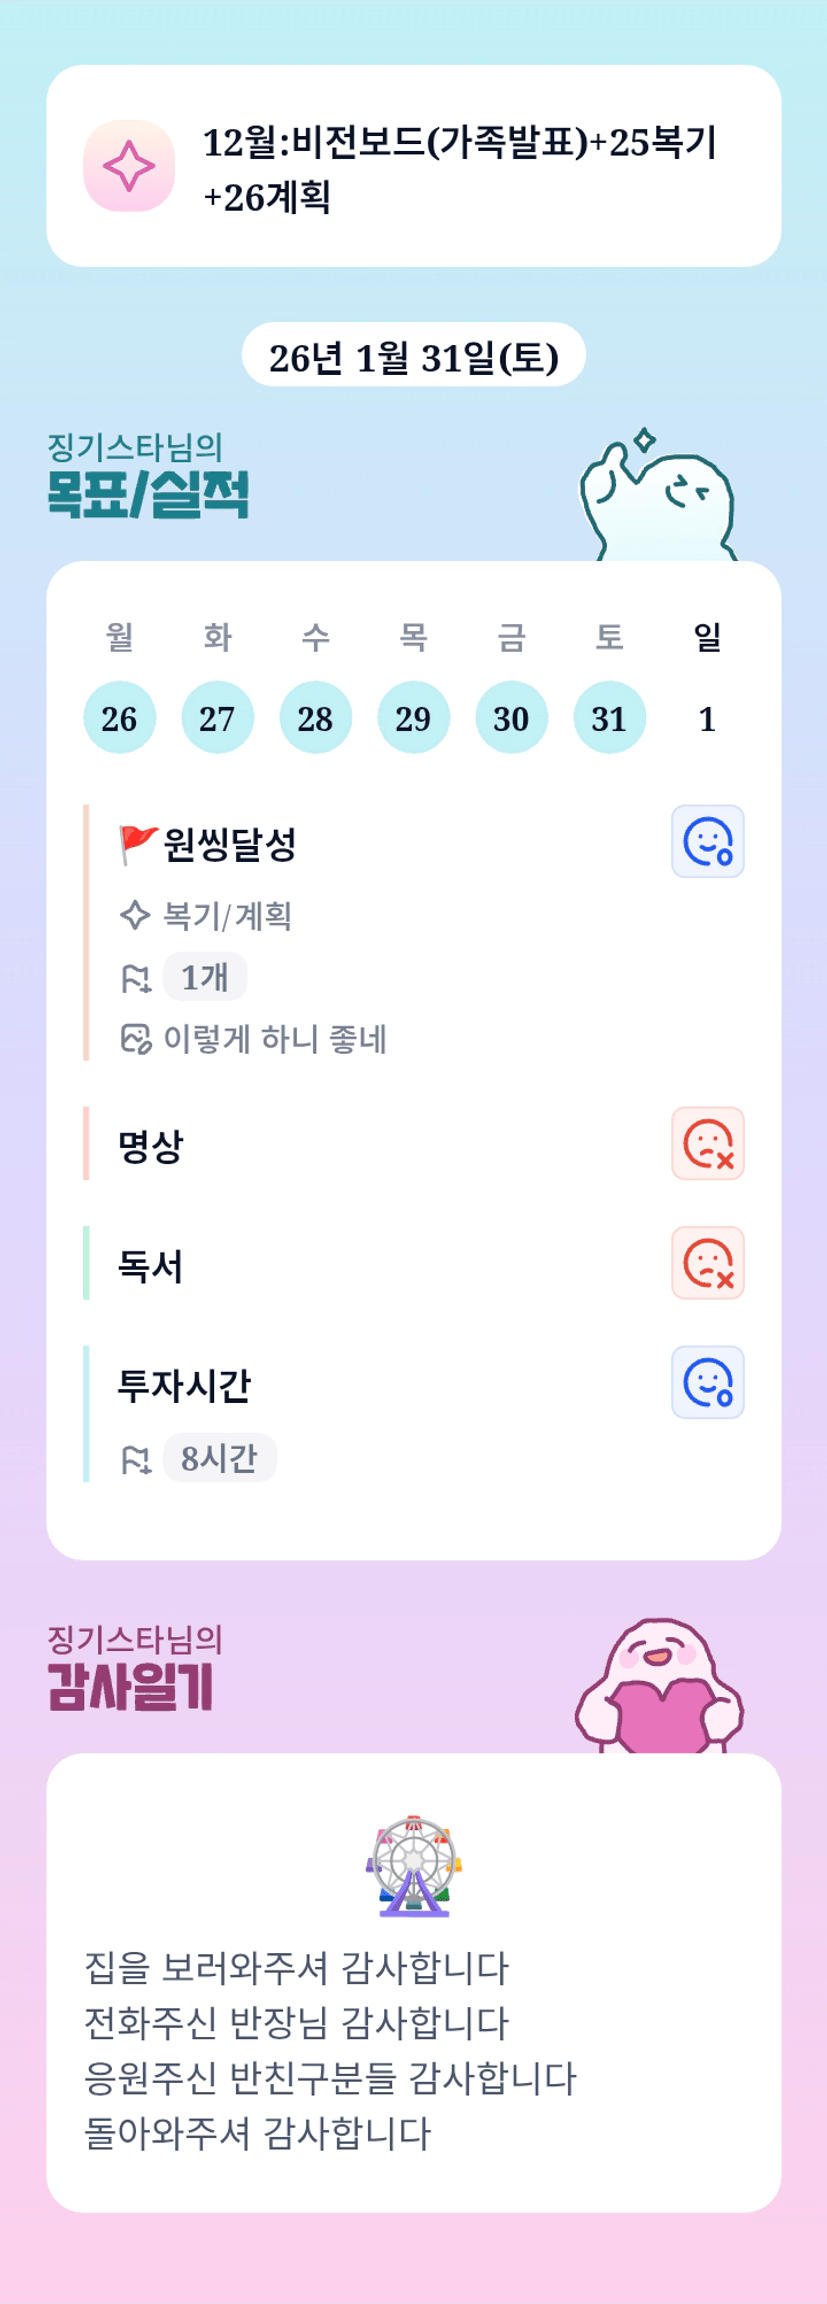Select Thursday the 29th in the week row
Viewport: 827px width, 2304px height.
pos(413,718)
